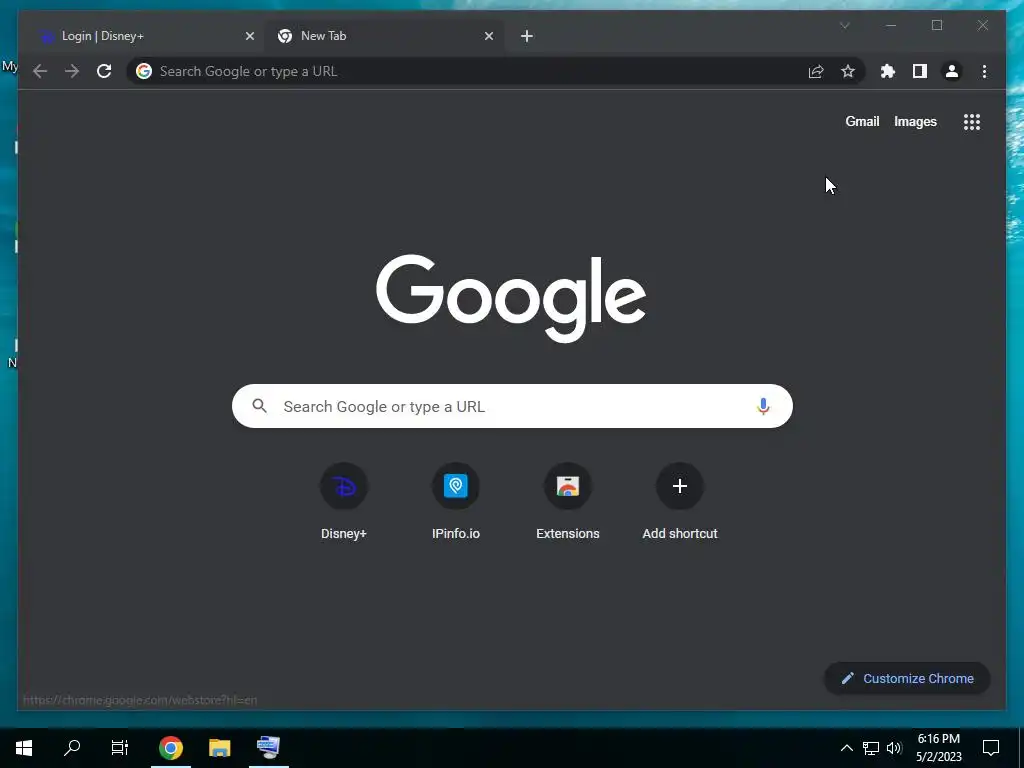Select the New Tab tab

[384, 36]
